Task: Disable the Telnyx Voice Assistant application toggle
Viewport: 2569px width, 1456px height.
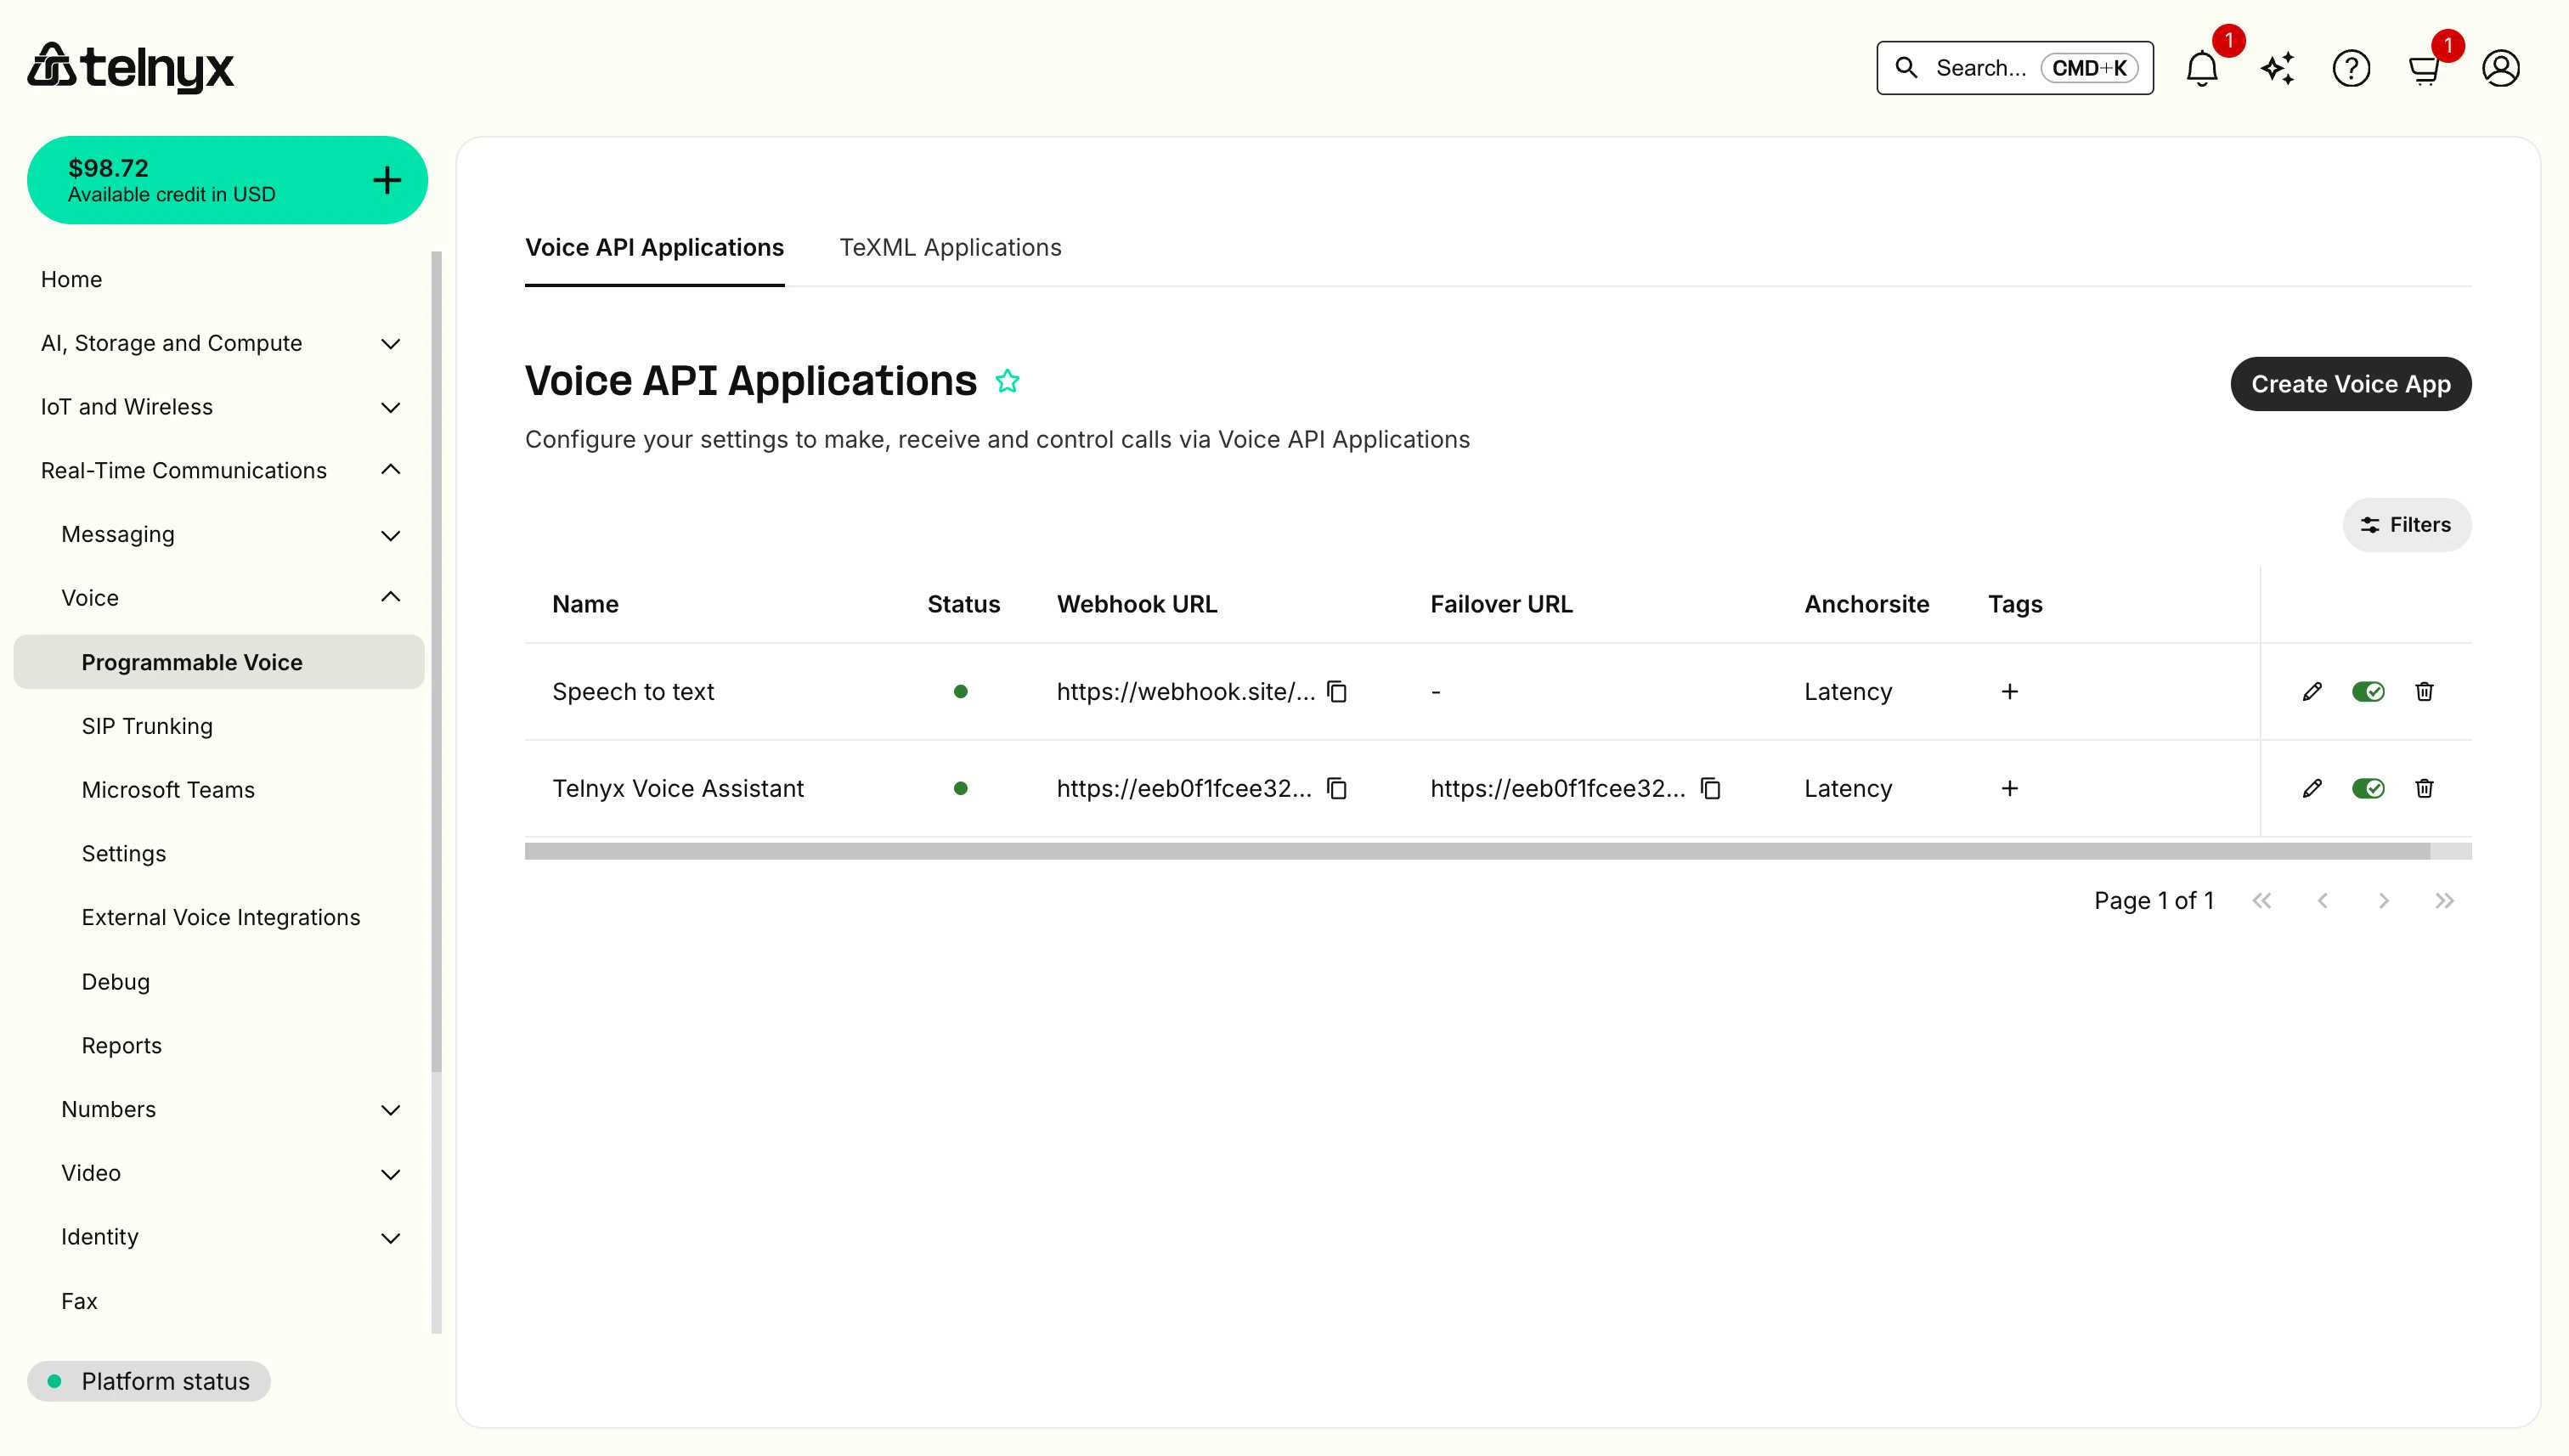Action: [2368, 788]
